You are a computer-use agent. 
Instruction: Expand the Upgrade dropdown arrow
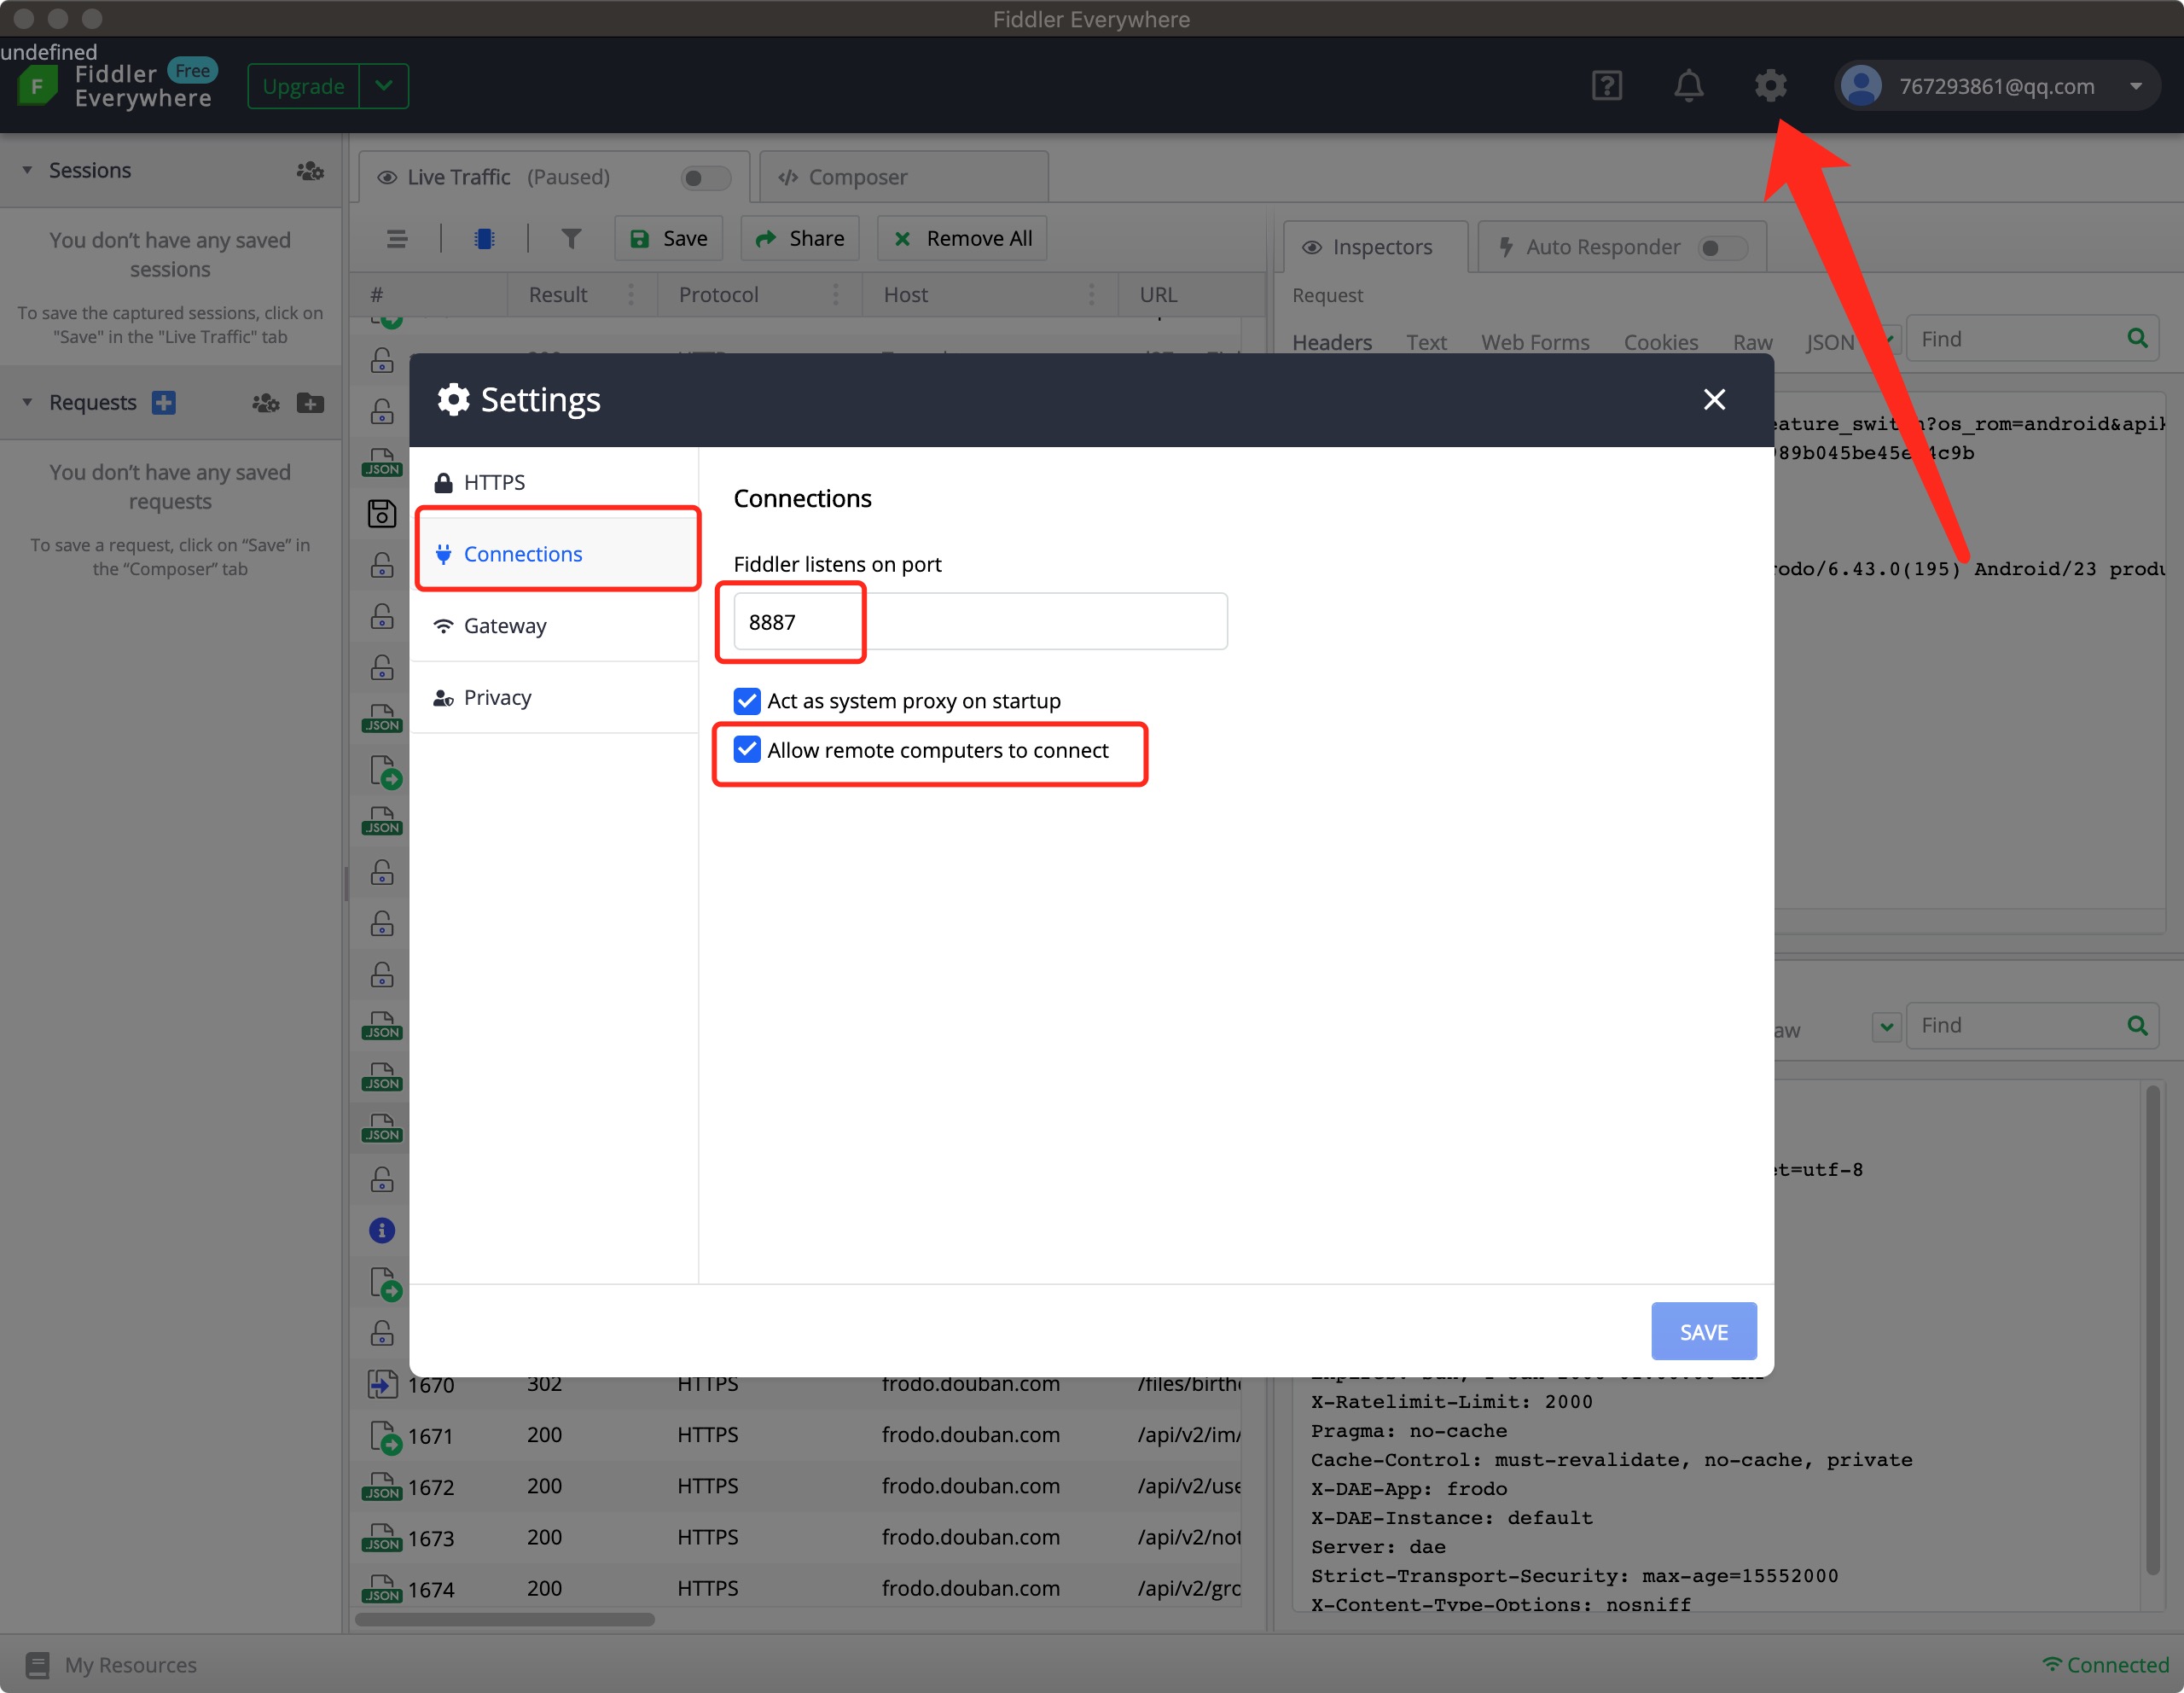point(384,86)
